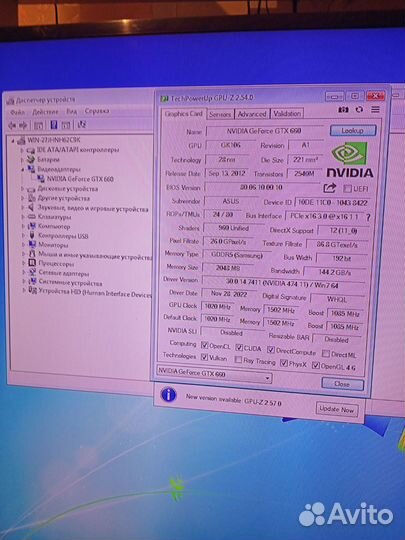The image size is (405, 540).
Task: Switch to the Sensors tab
Action: [x=220, y=114]
